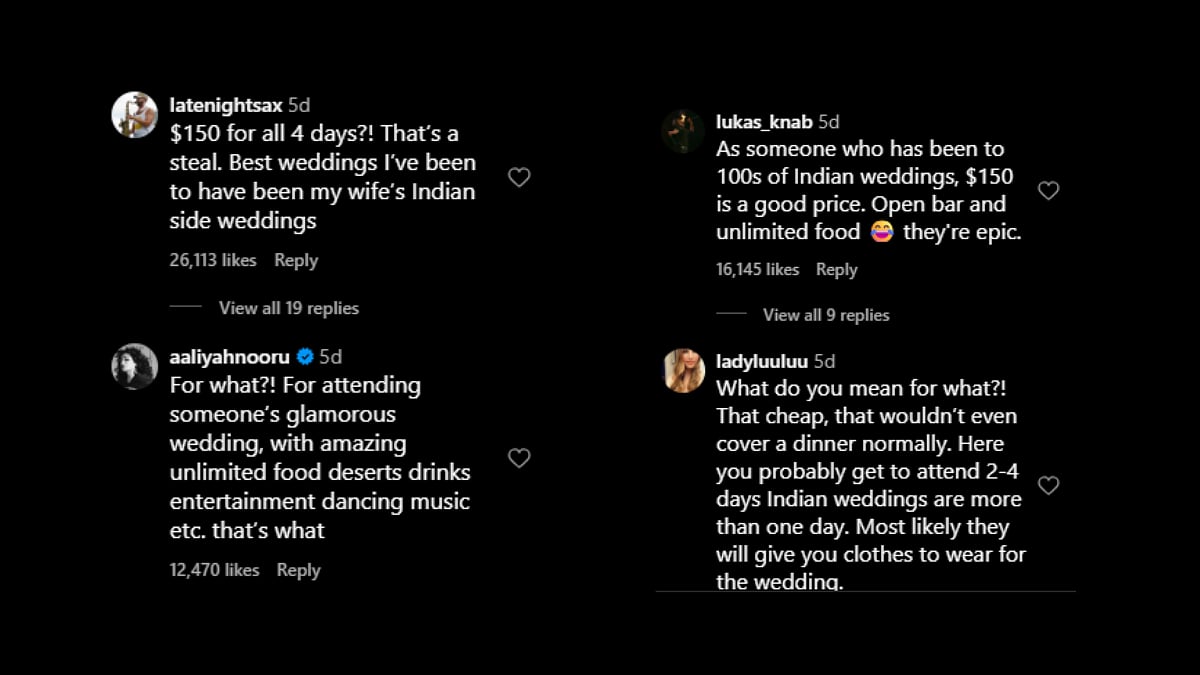The height and width of the screenshot is (675, 1200).
Task: Reply to lukas_knab's comment
Action: point(837,269)
